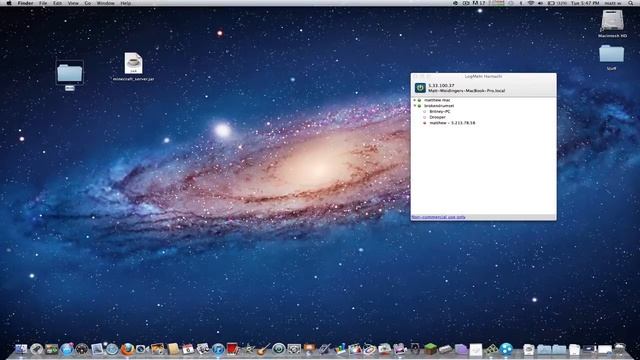The image size is (640, 360).
Task: Click the battery status in the menu bar
Action: tap(557, 3)
